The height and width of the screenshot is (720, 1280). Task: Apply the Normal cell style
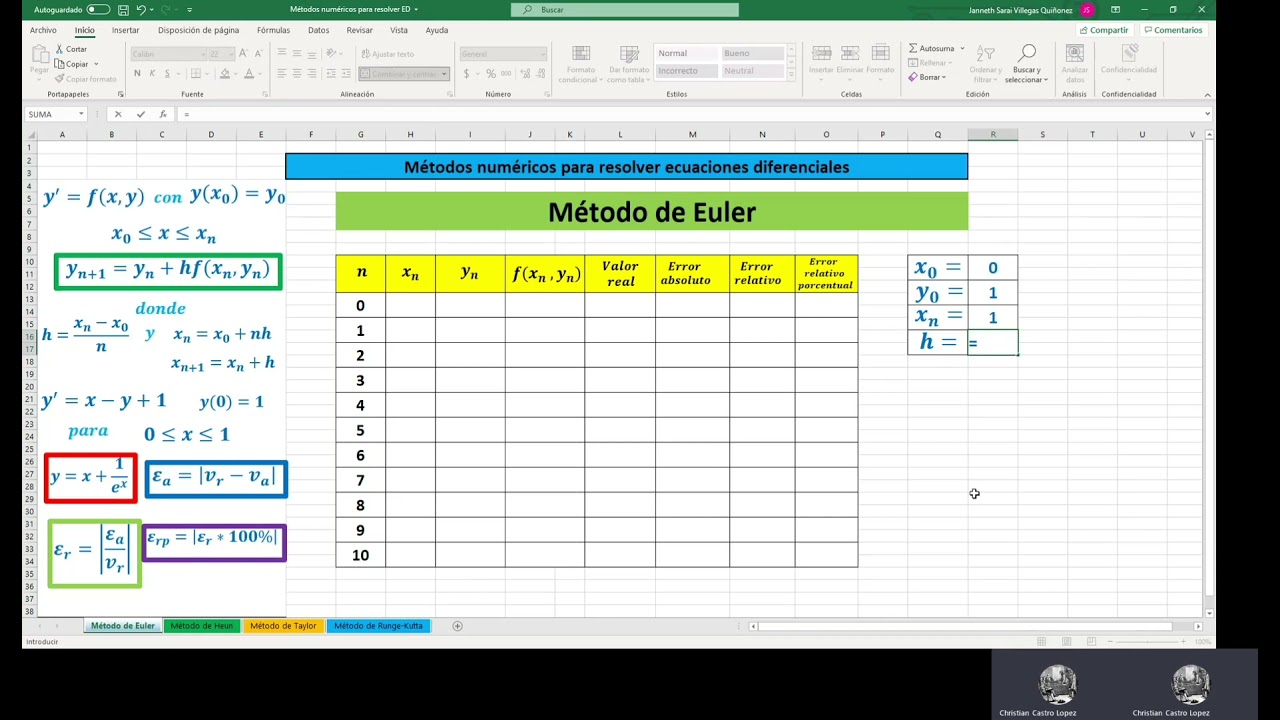pos(686,53)
